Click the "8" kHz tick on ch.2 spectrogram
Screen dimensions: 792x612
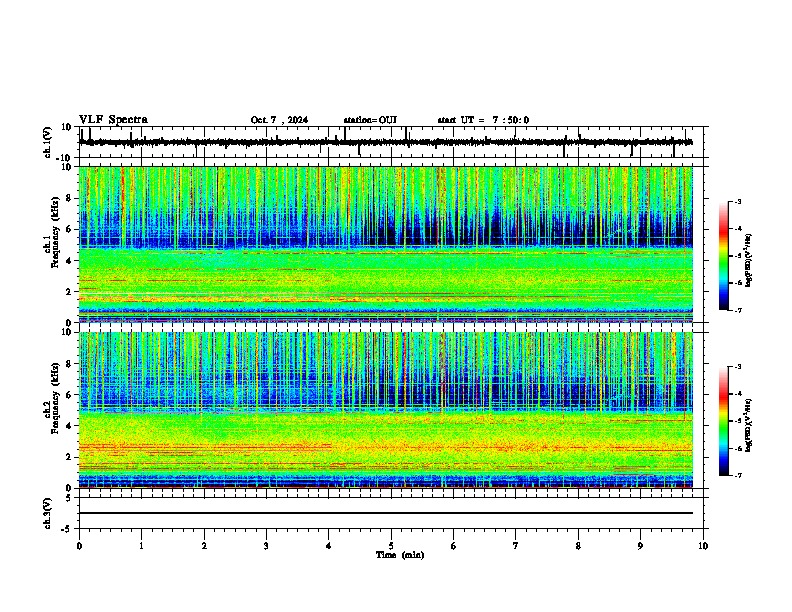coord(69,364)
